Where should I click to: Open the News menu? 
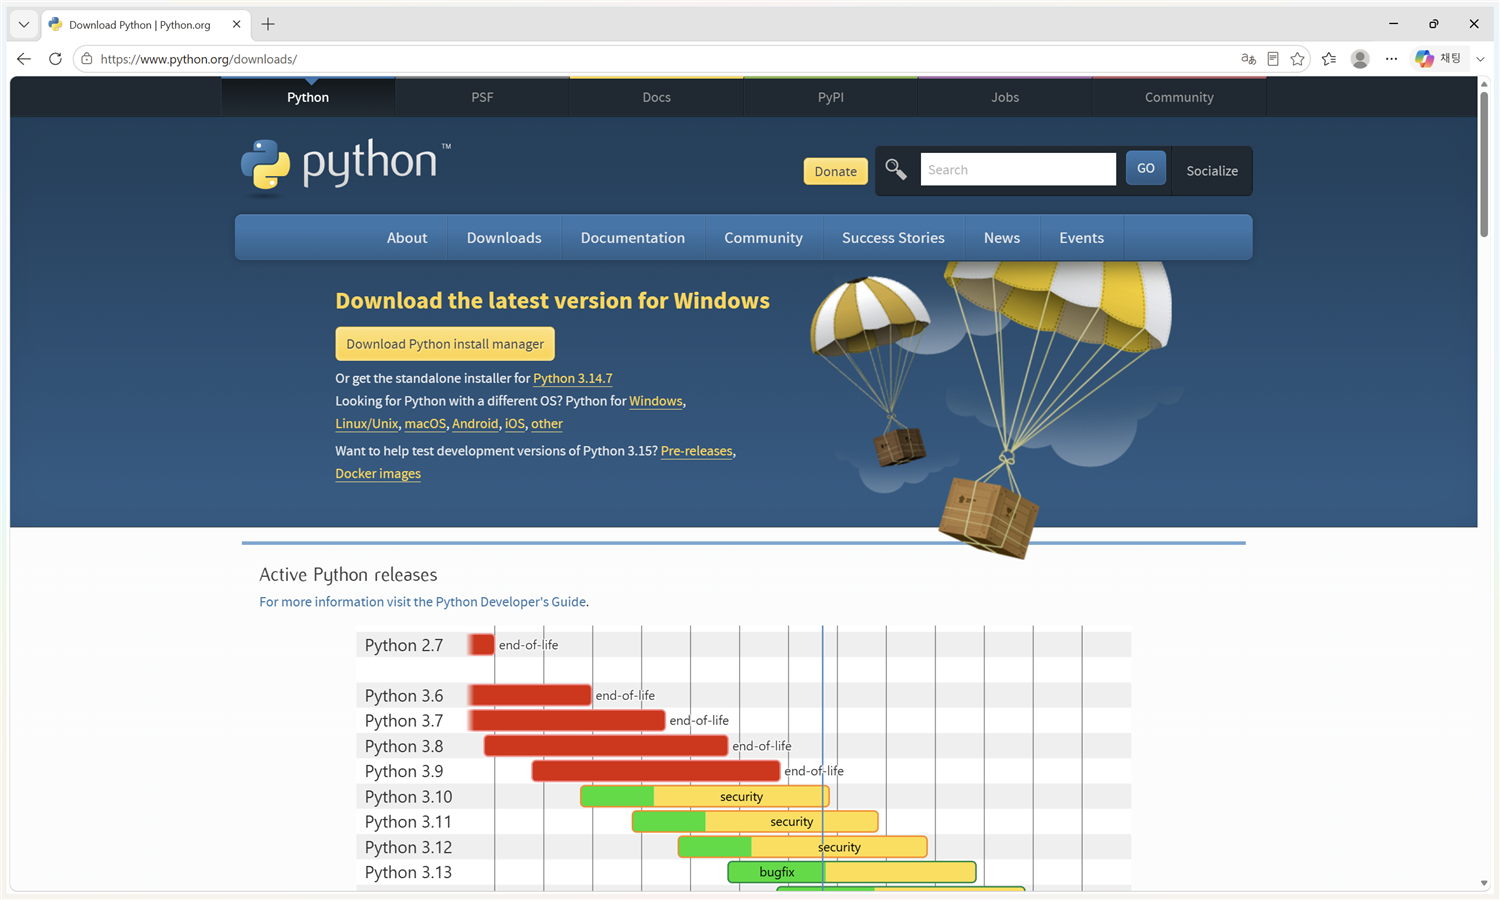[x=1002, y=238]
